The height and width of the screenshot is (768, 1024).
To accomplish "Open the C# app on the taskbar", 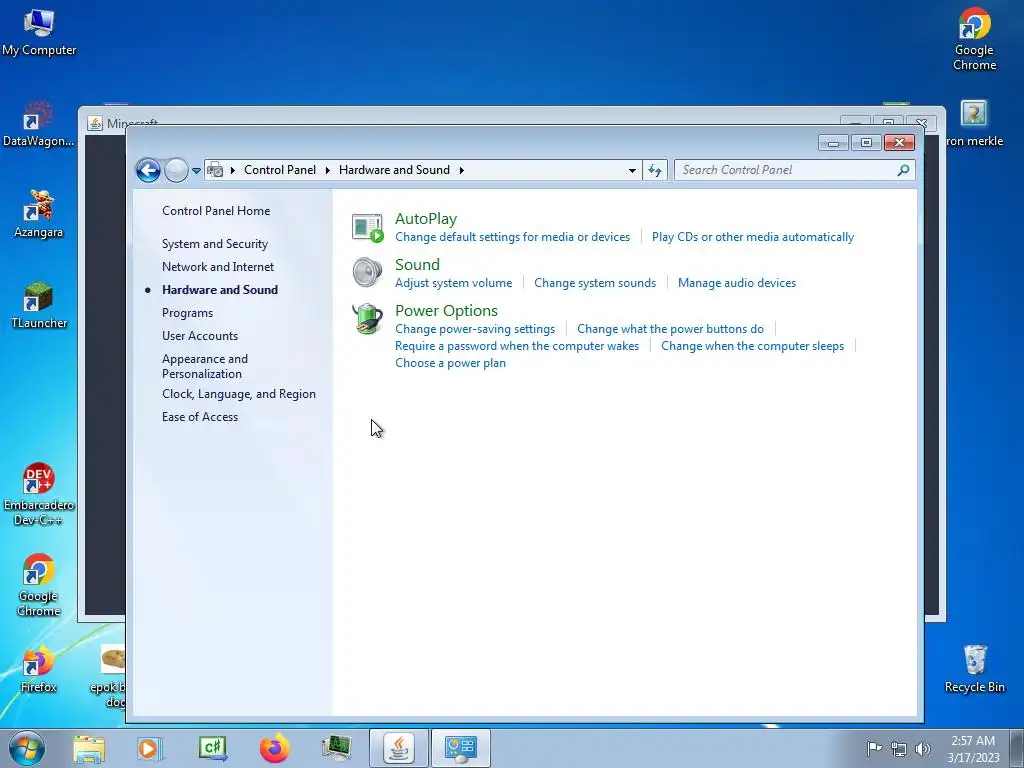I will (x=213, y=748).
